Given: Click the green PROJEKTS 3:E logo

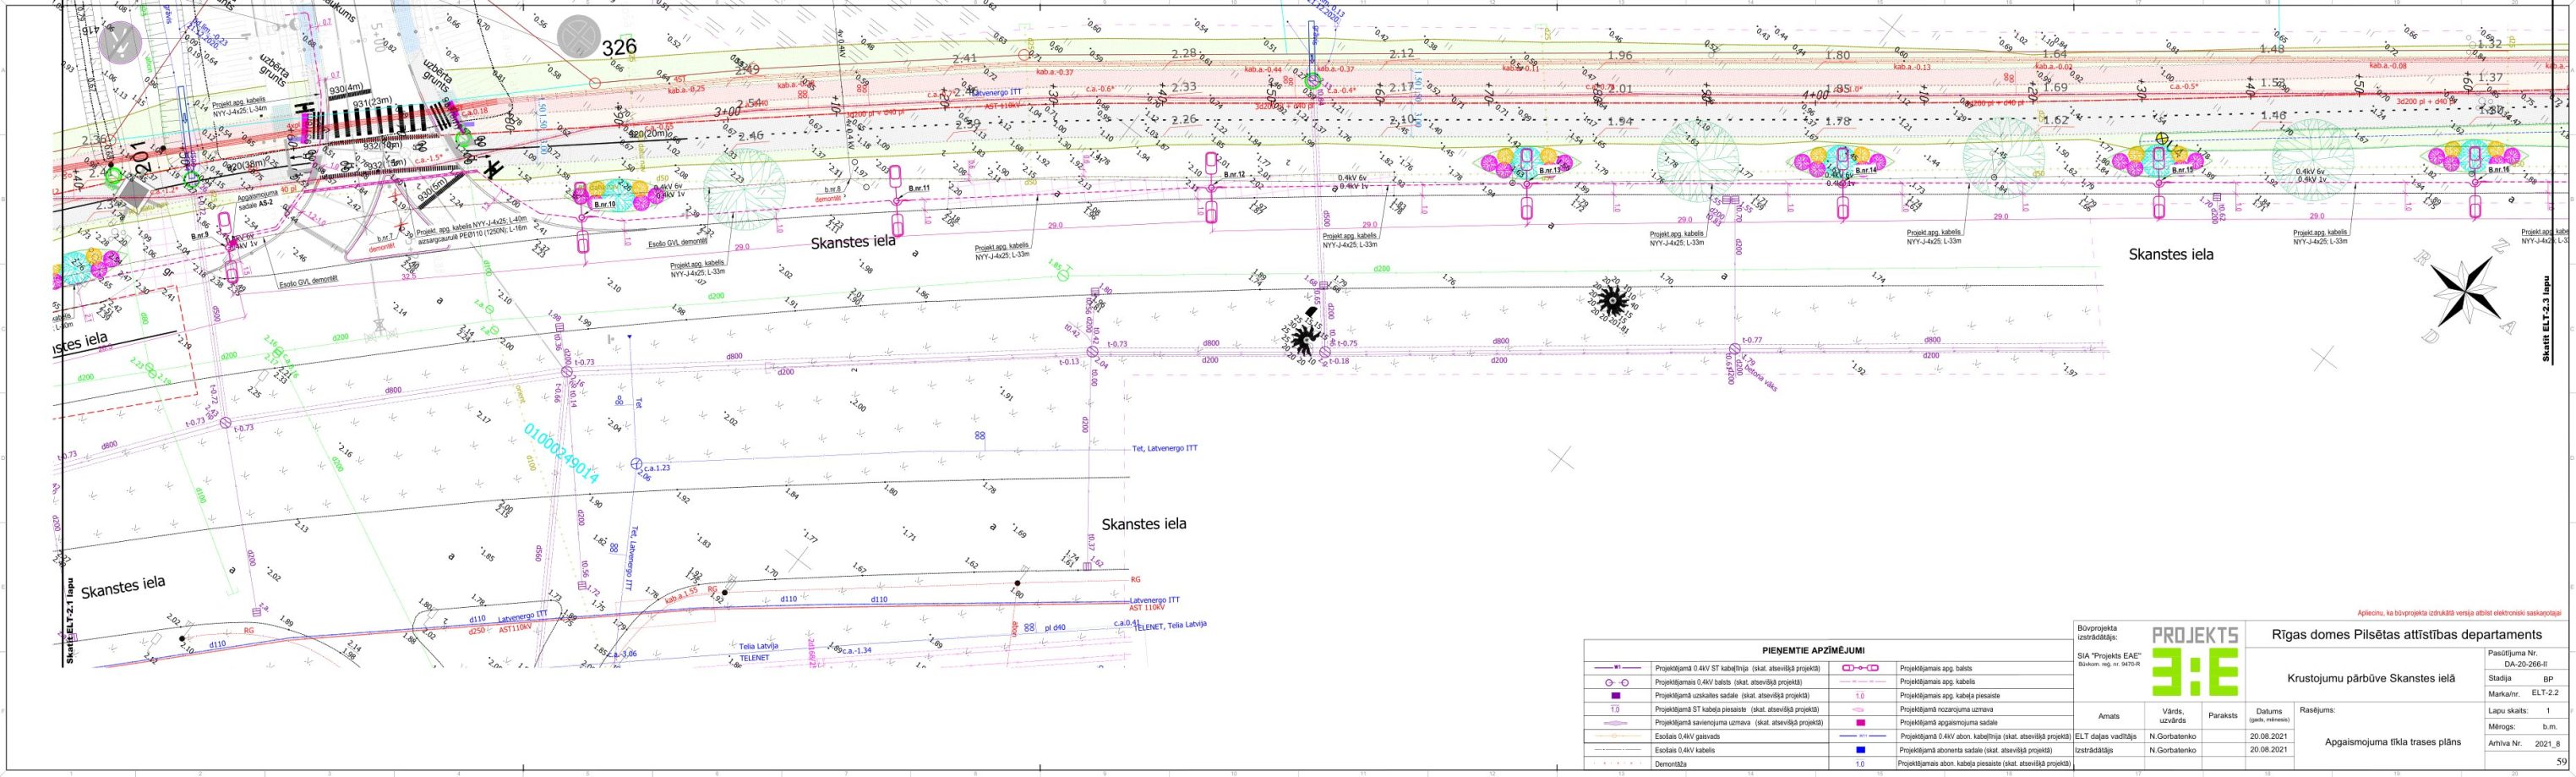Looking at the screenshot, I should [2195, 661].
